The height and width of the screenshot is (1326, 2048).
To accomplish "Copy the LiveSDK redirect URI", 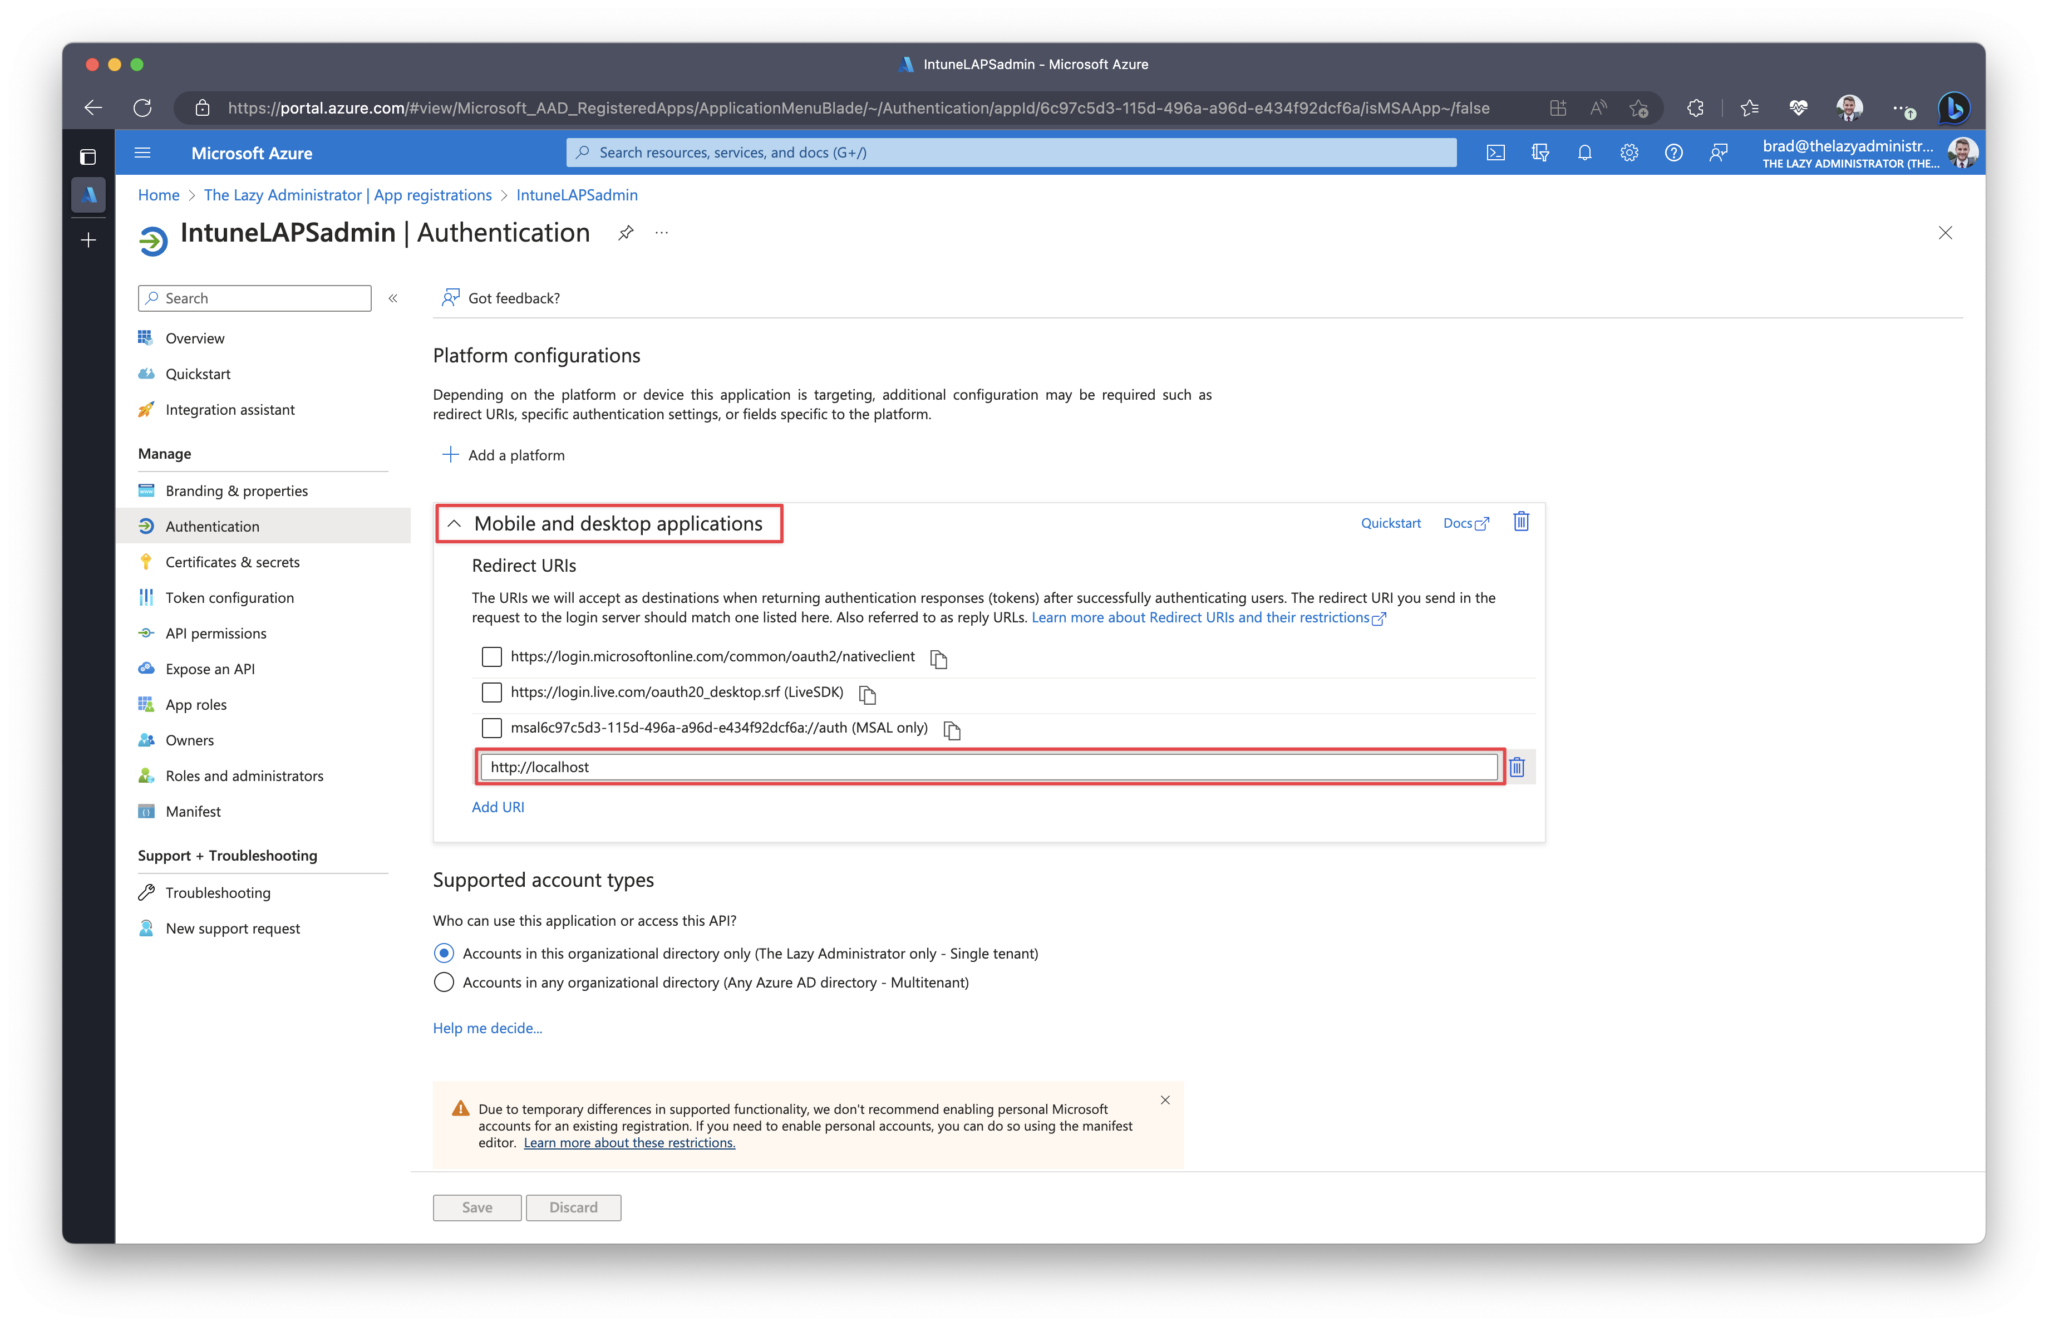I will coord(867,694).
